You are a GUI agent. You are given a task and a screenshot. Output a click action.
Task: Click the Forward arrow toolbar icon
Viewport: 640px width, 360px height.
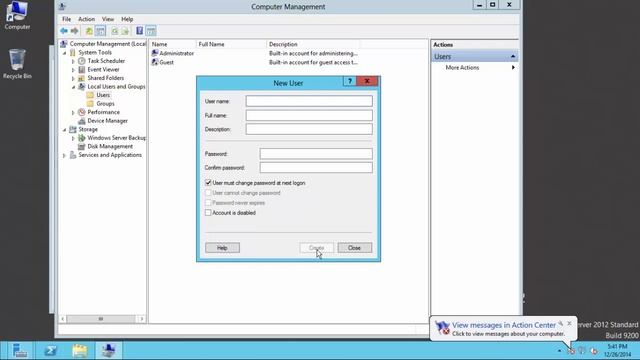74,31
